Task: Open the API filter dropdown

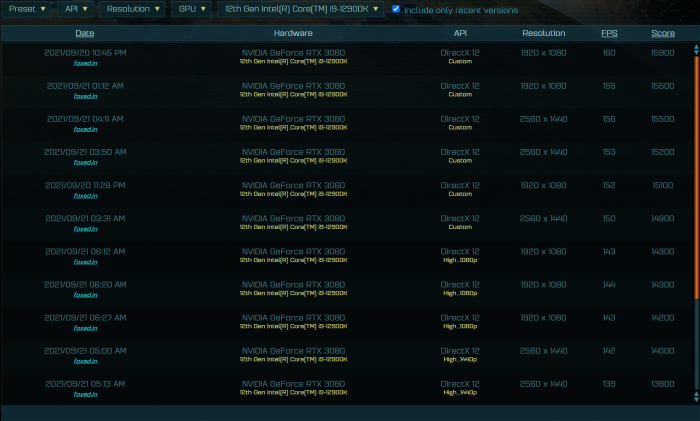Action: point(75,9)
